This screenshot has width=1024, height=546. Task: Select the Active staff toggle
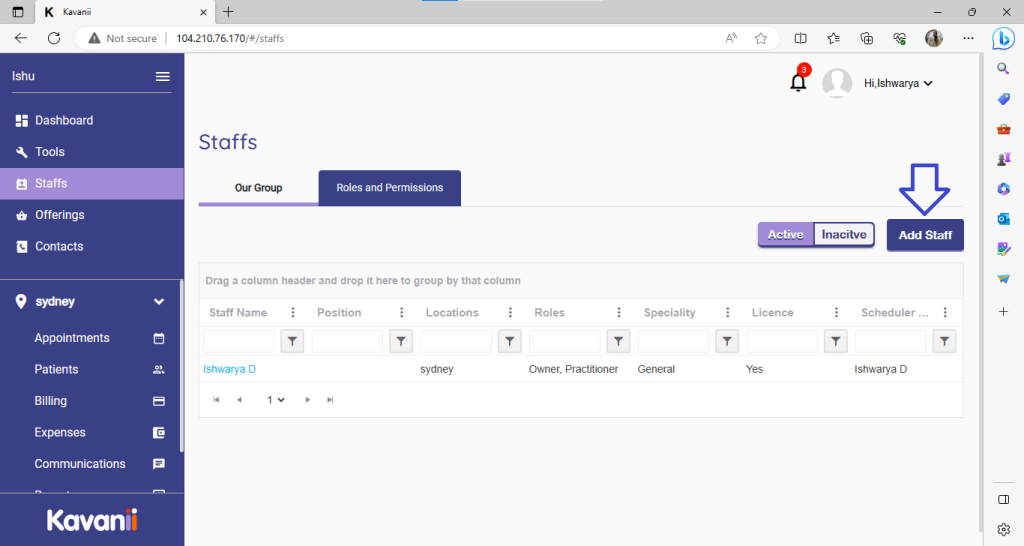(785, 235)
